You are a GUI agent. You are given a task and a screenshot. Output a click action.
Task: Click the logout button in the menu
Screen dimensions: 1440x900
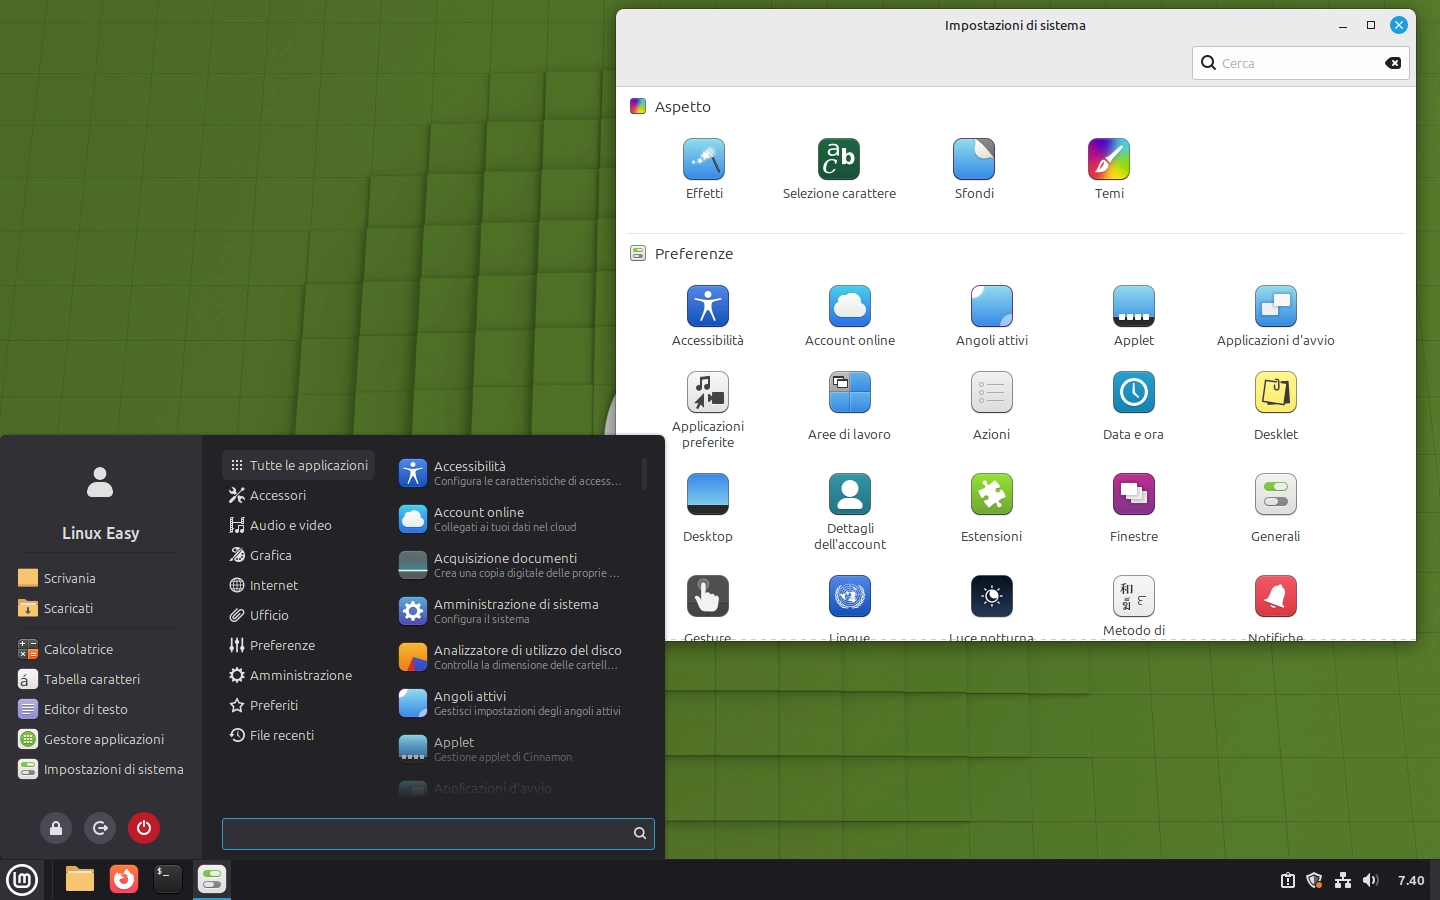pos(100,828)
